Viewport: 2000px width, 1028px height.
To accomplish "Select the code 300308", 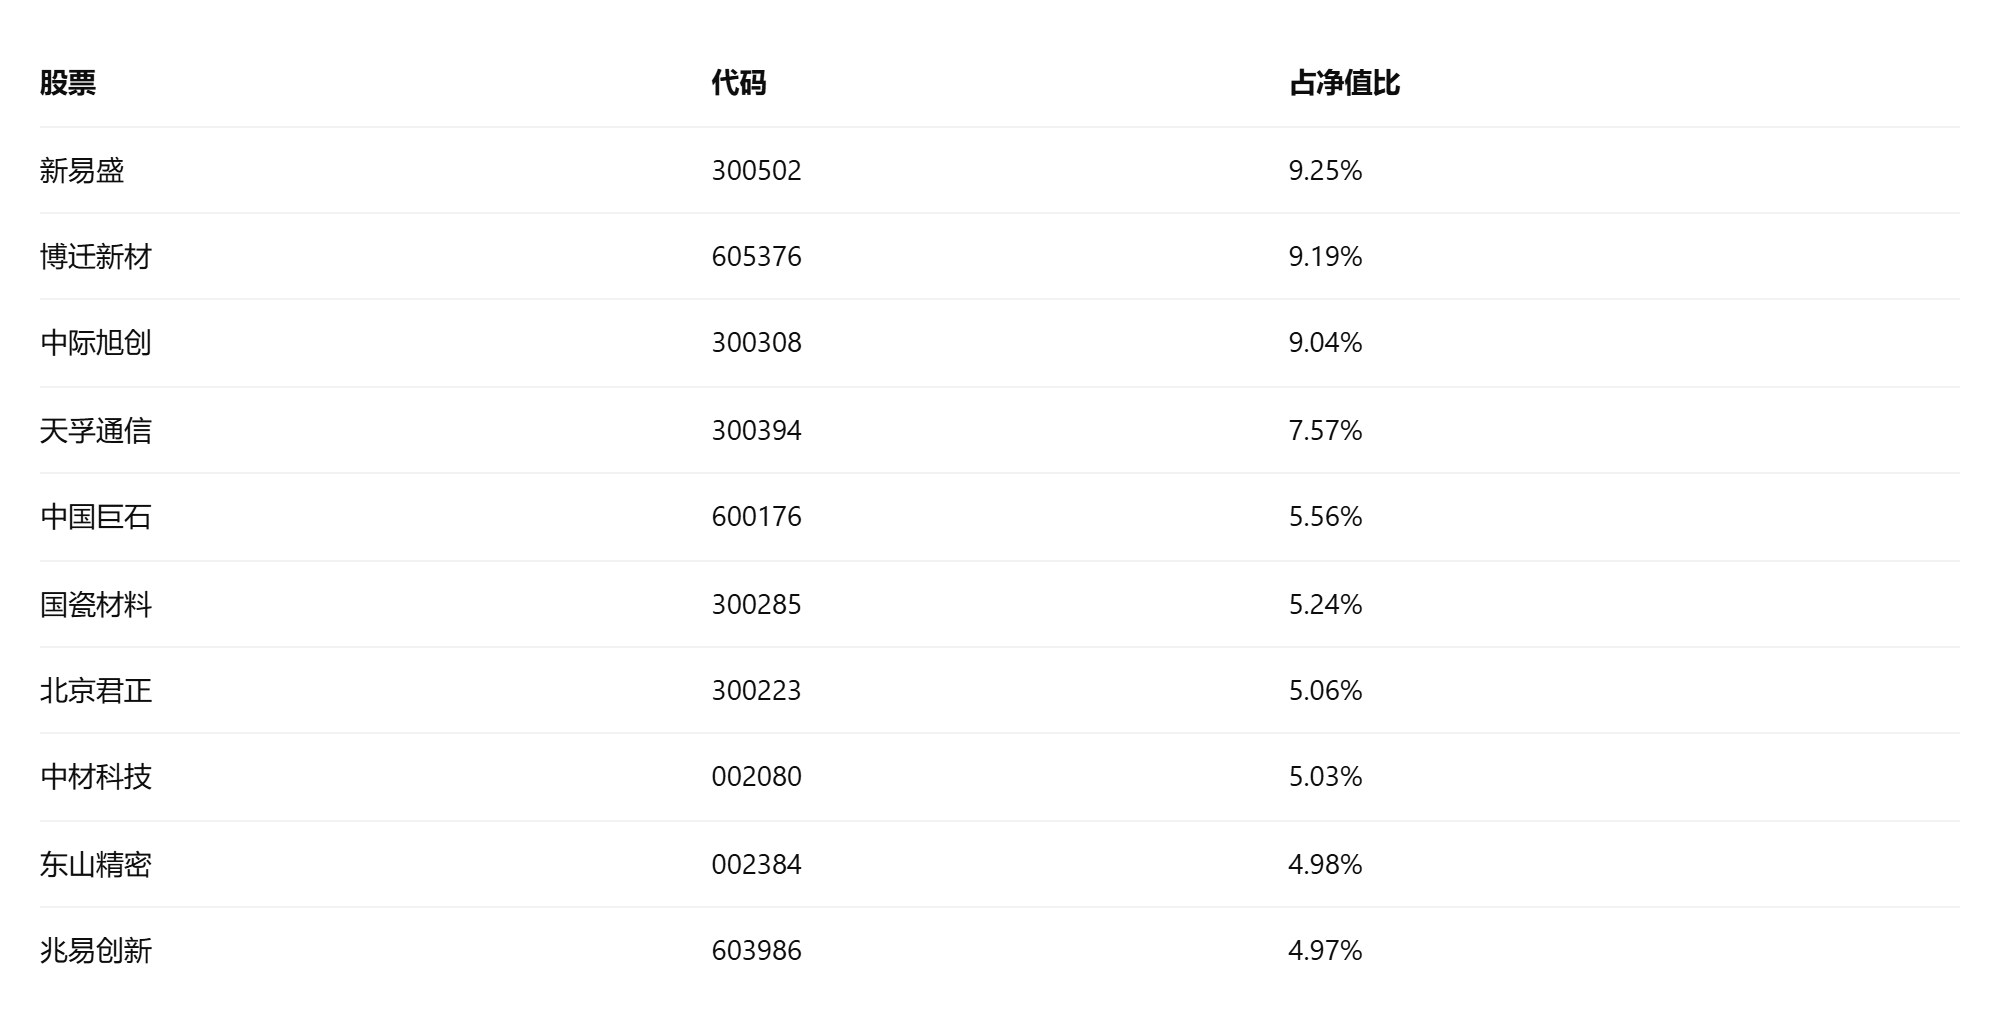I will (x=757, y=343).
